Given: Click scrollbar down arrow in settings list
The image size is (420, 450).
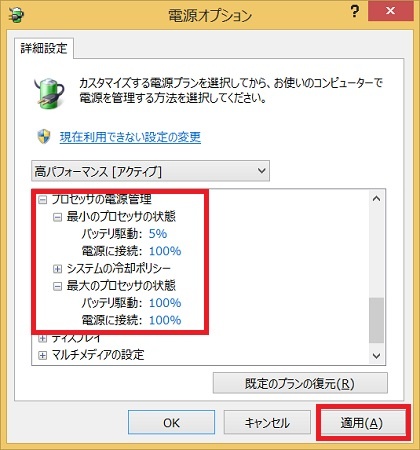Looking at the screenshot, I should click(377, 356).
